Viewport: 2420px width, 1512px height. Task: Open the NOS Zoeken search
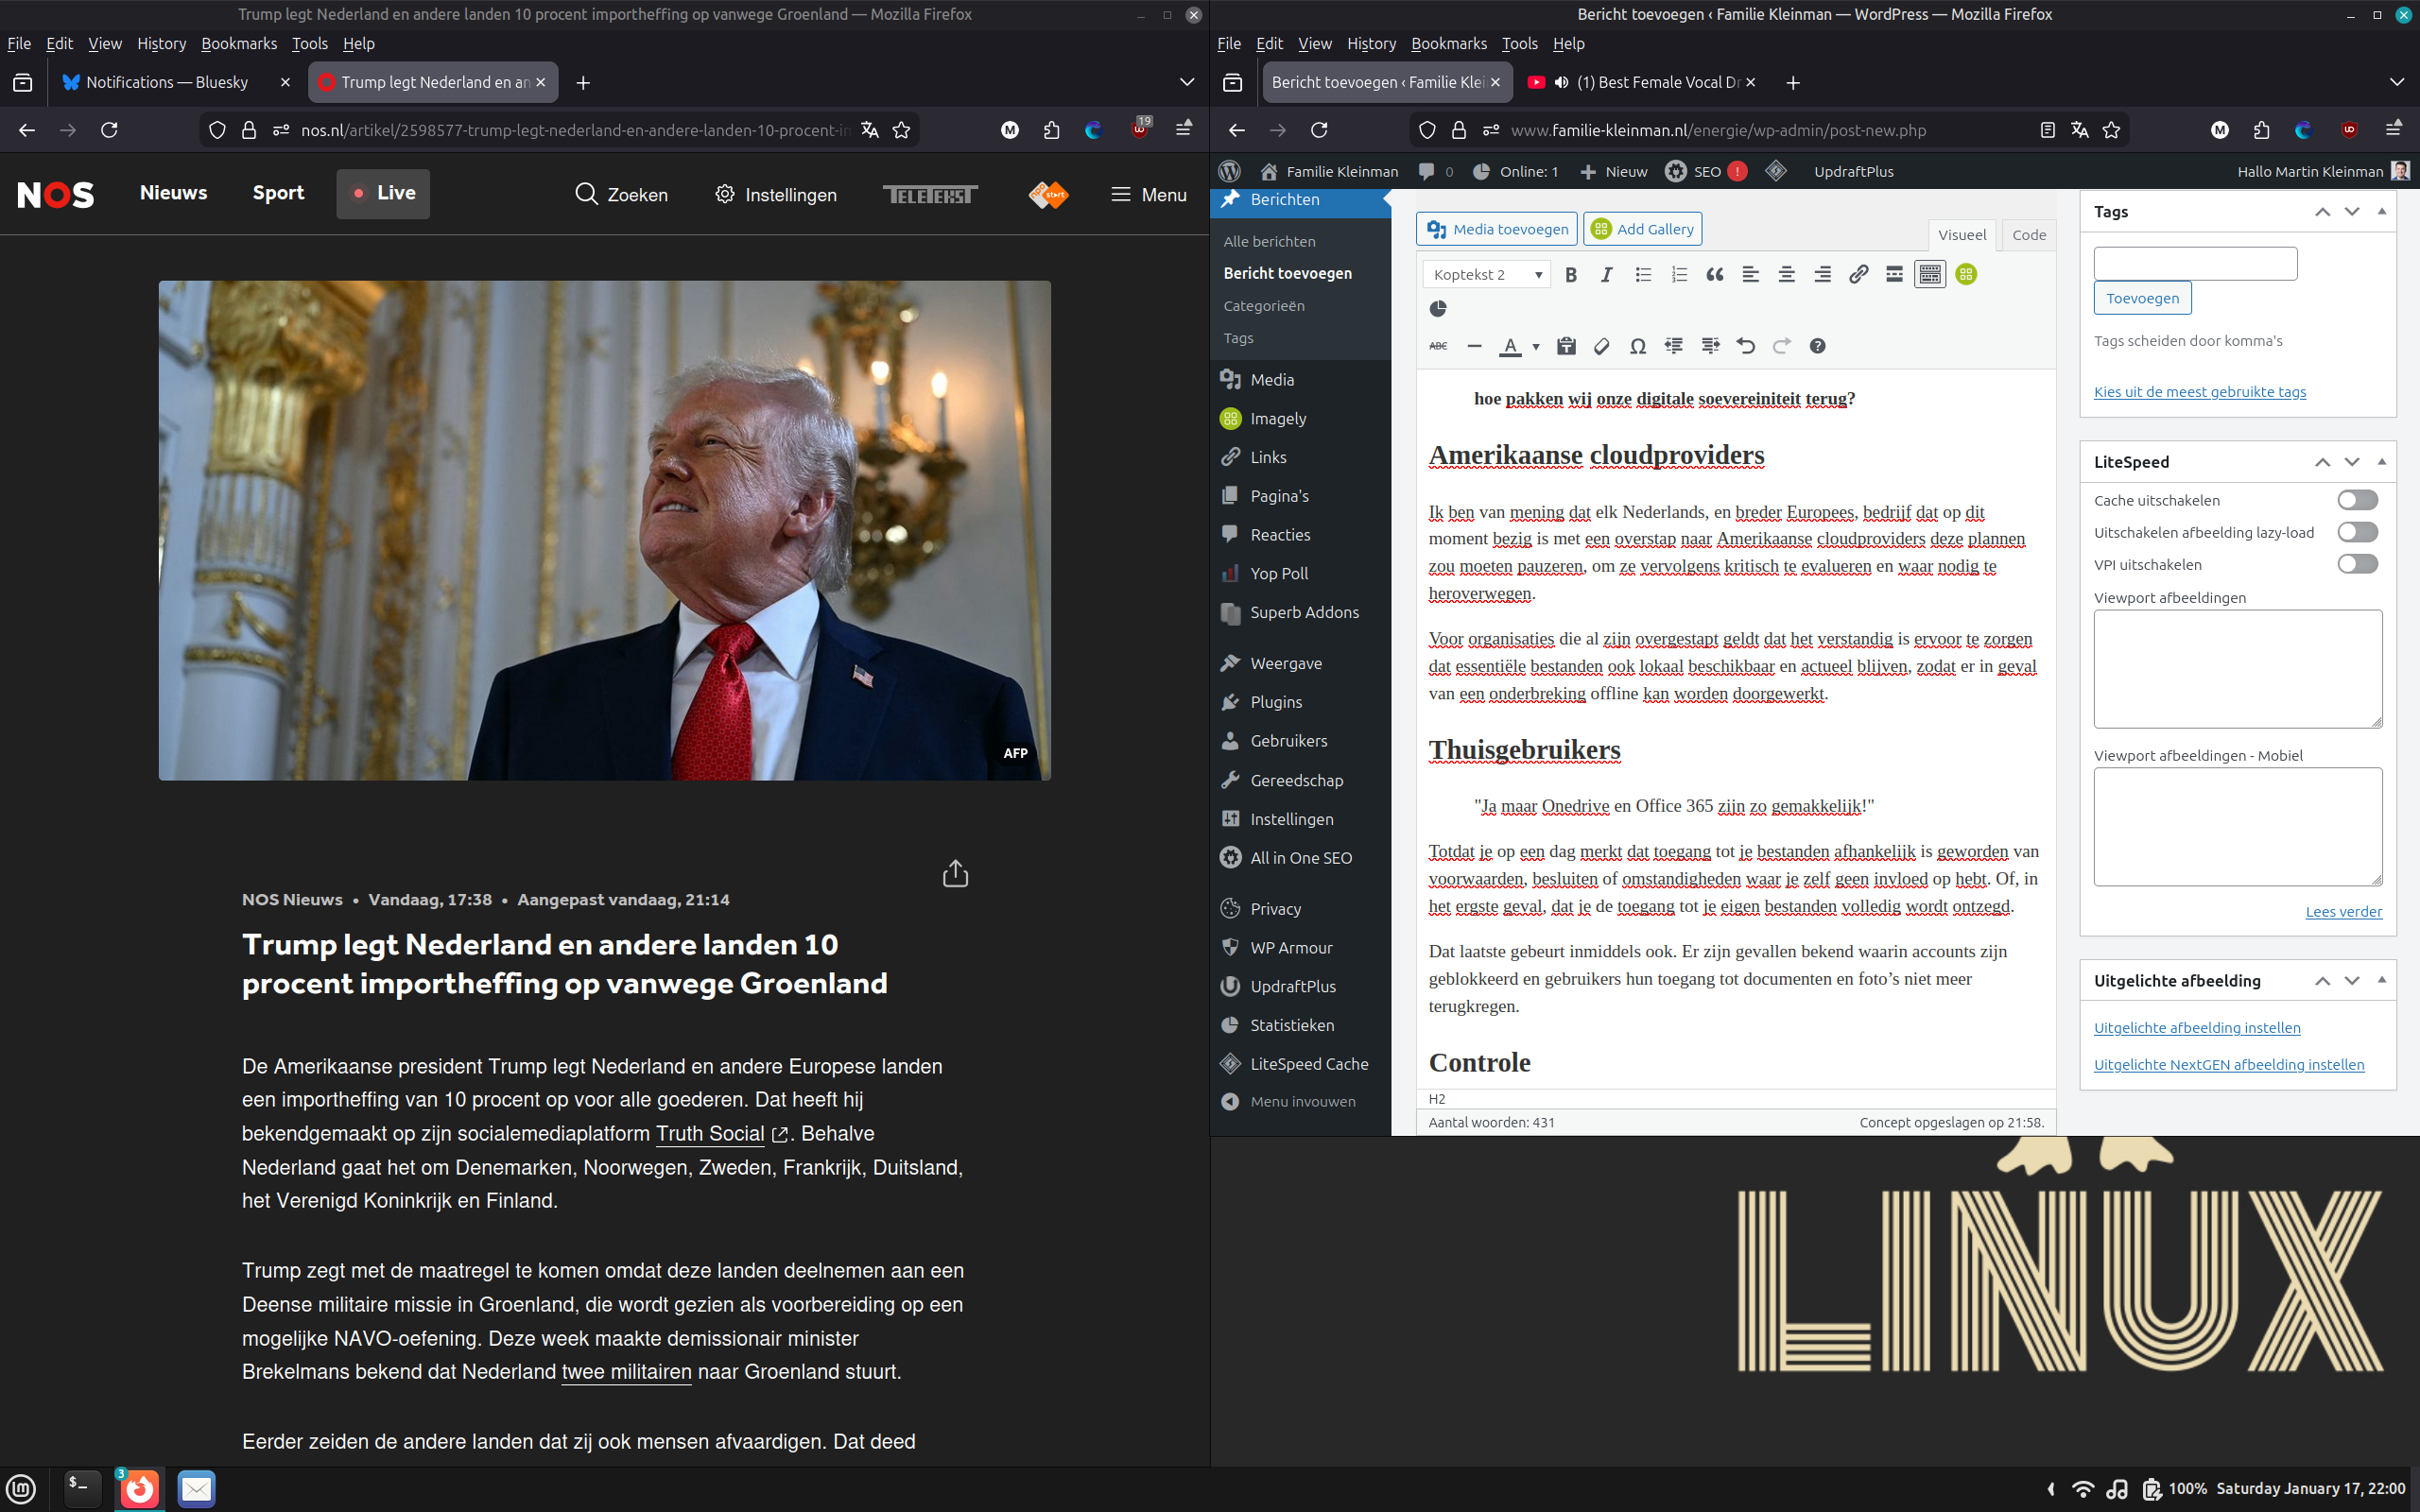coord(622,194)
